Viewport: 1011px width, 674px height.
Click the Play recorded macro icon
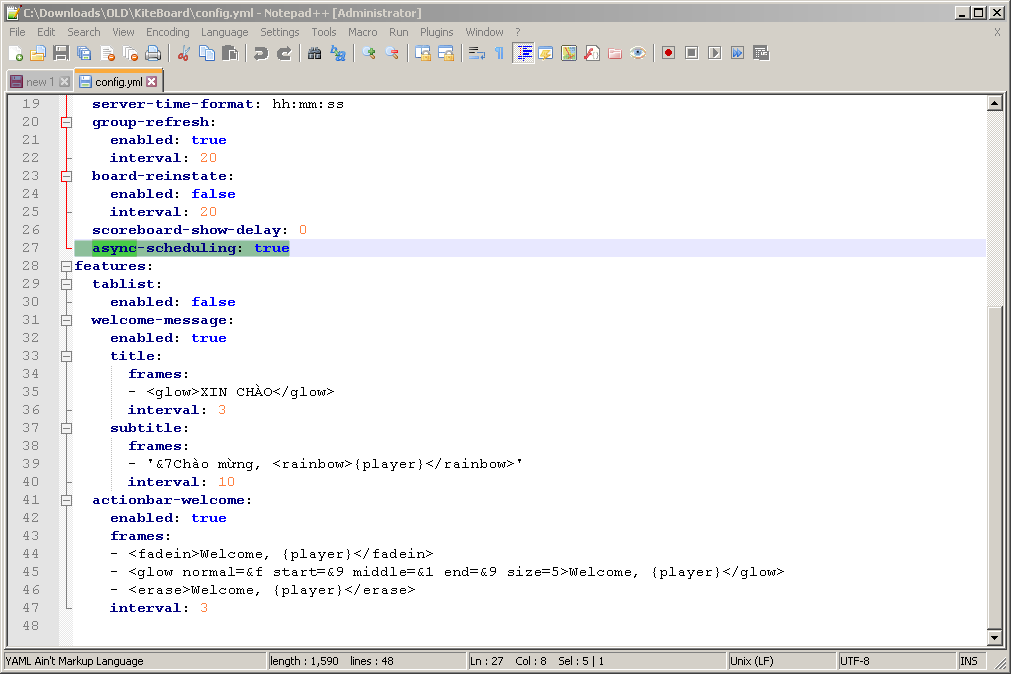click(714, 53)
